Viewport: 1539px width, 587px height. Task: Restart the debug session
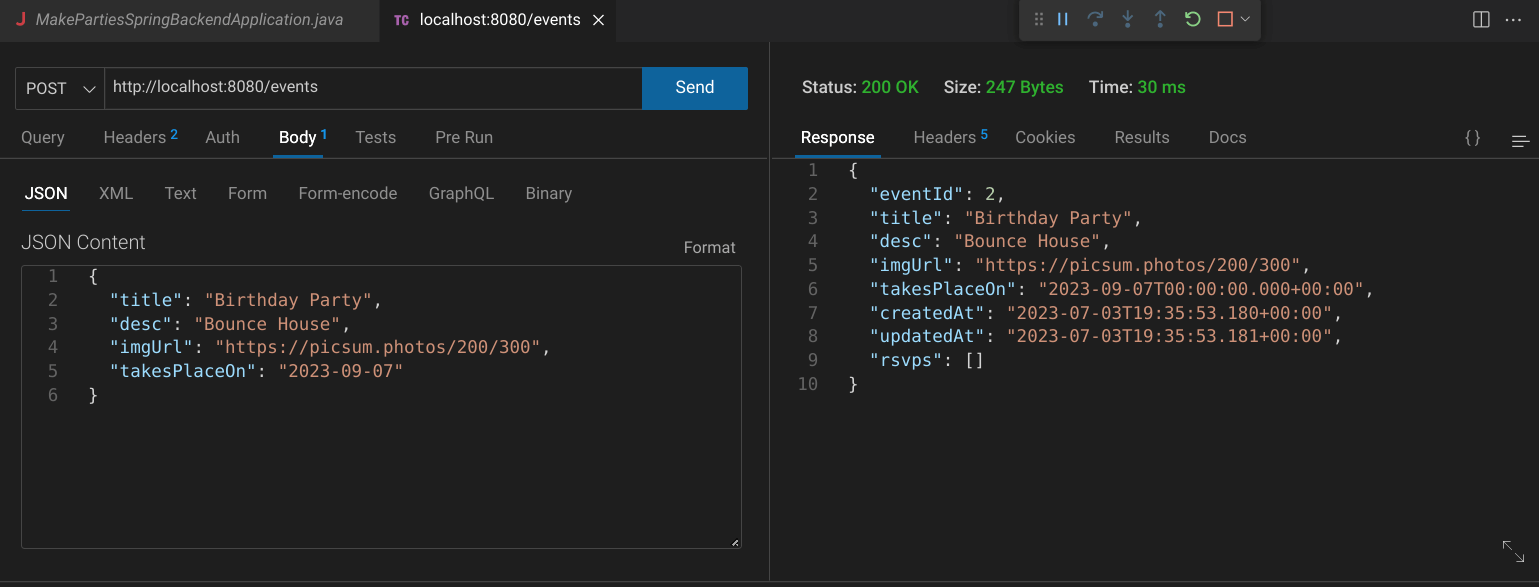[1192, 19]
